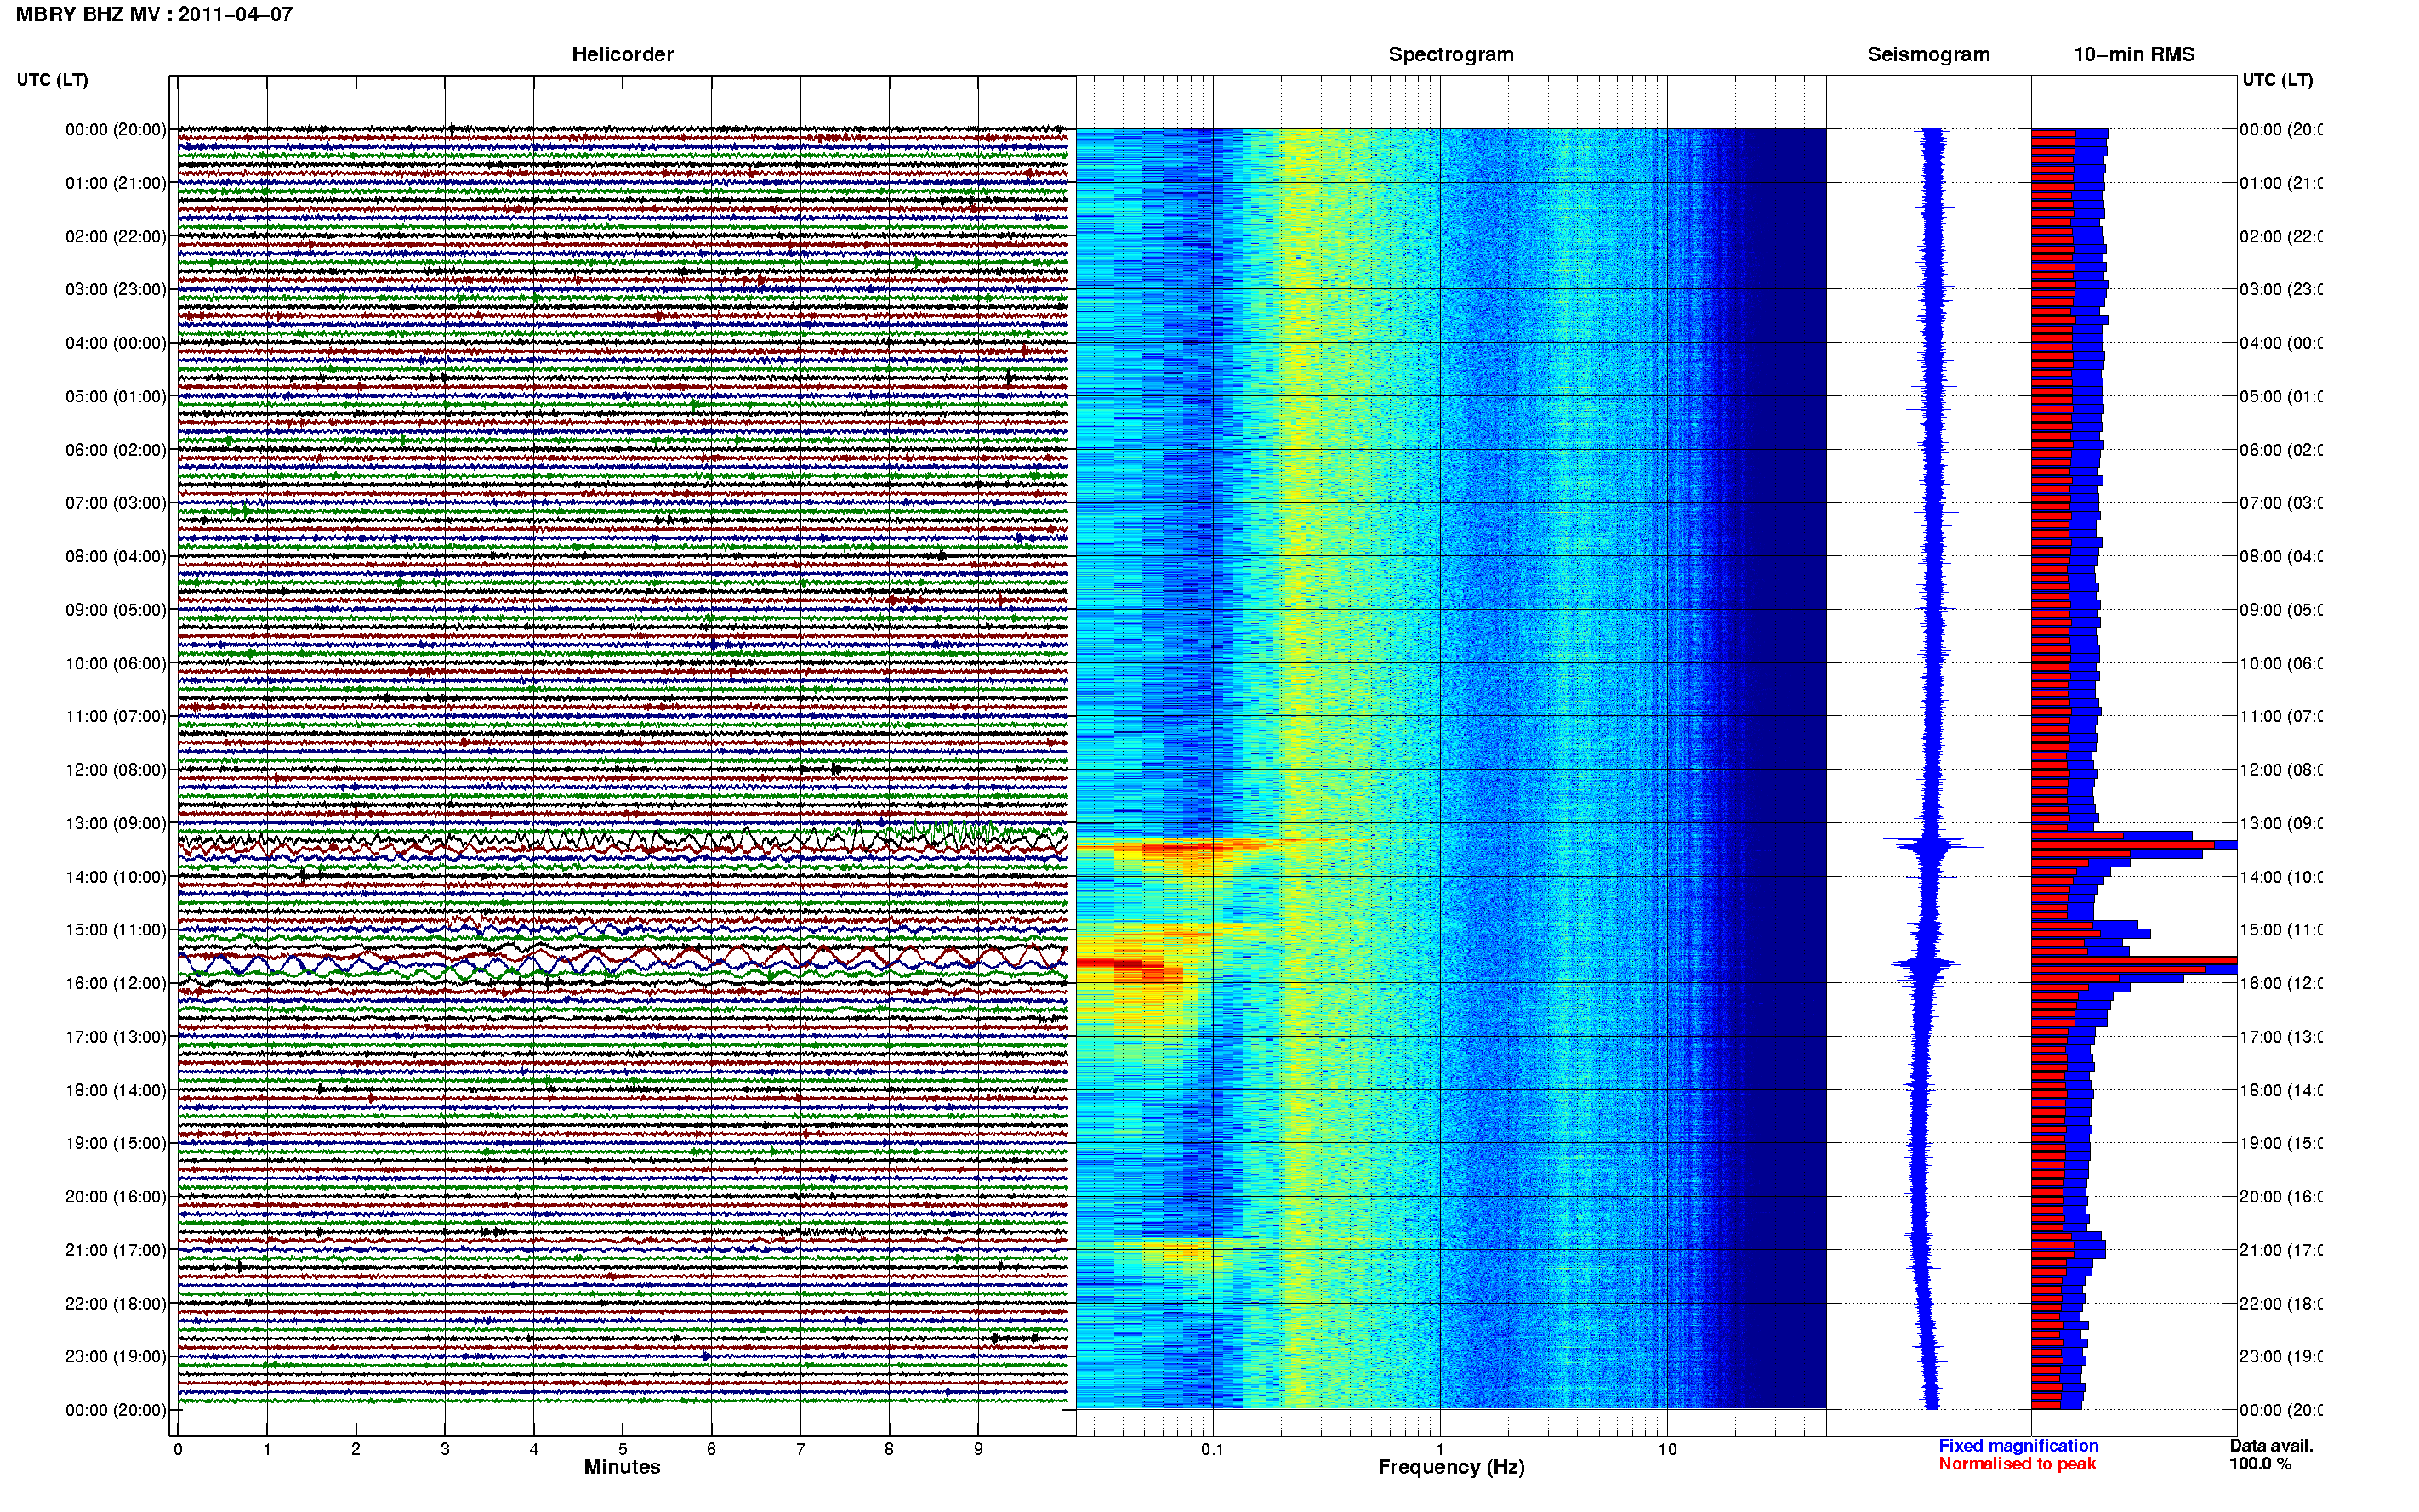Click the 'Seismogram' panel heading

pos(1928,54)
